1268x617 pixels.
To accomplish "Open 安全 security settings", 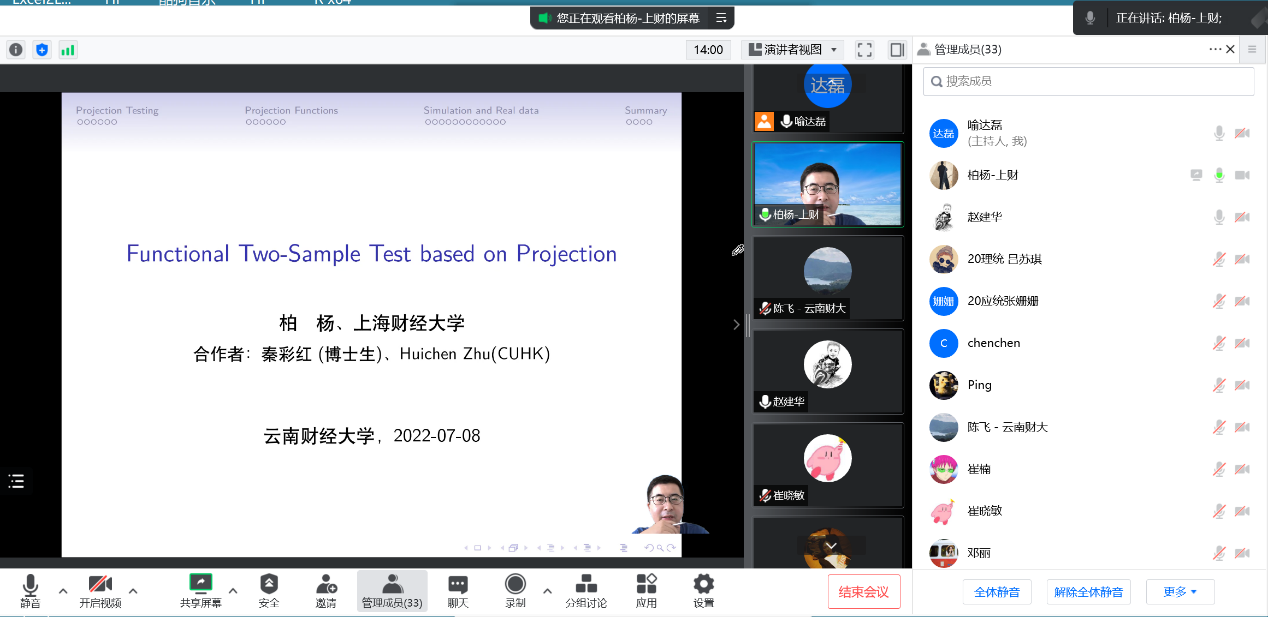I will [x=269, y=591].
